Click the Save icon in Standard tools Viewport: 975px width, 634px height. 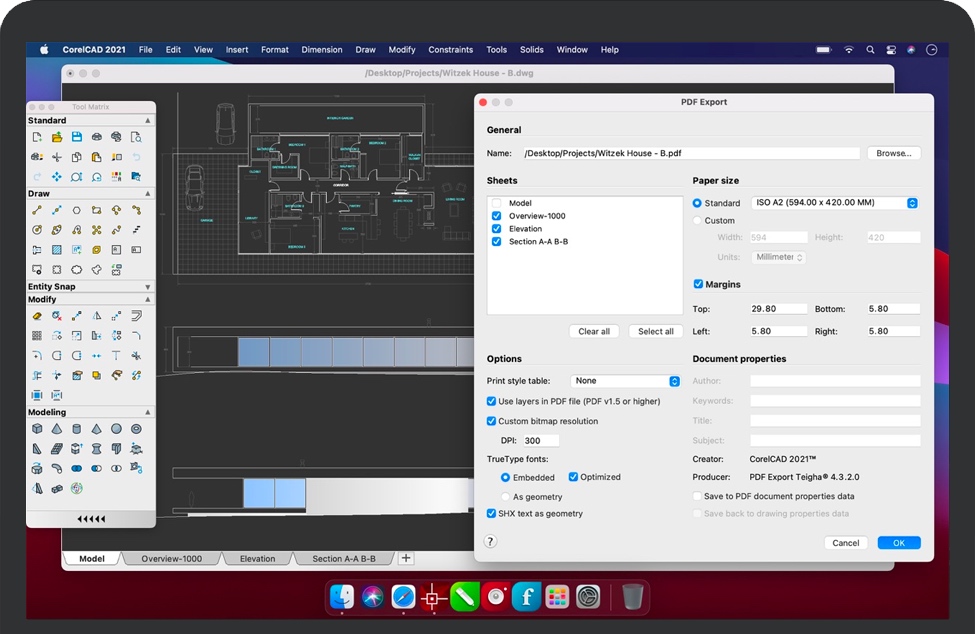(76, 137)
